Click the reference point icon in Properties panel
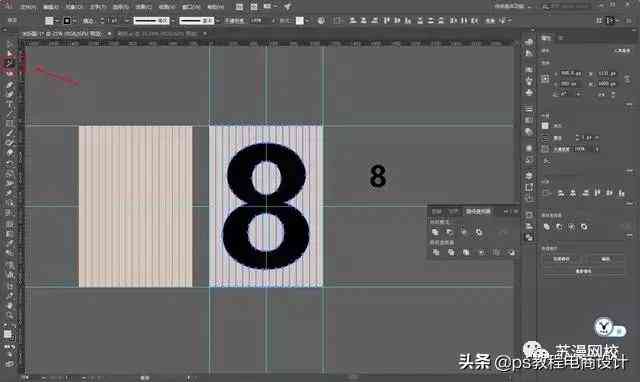 (545, 79)
